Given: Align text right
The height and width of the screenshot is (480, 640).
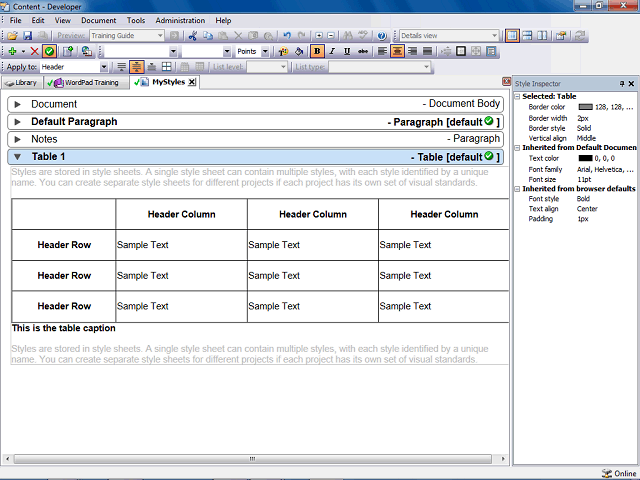Looking at the screenshot, I should click(412, 51).
